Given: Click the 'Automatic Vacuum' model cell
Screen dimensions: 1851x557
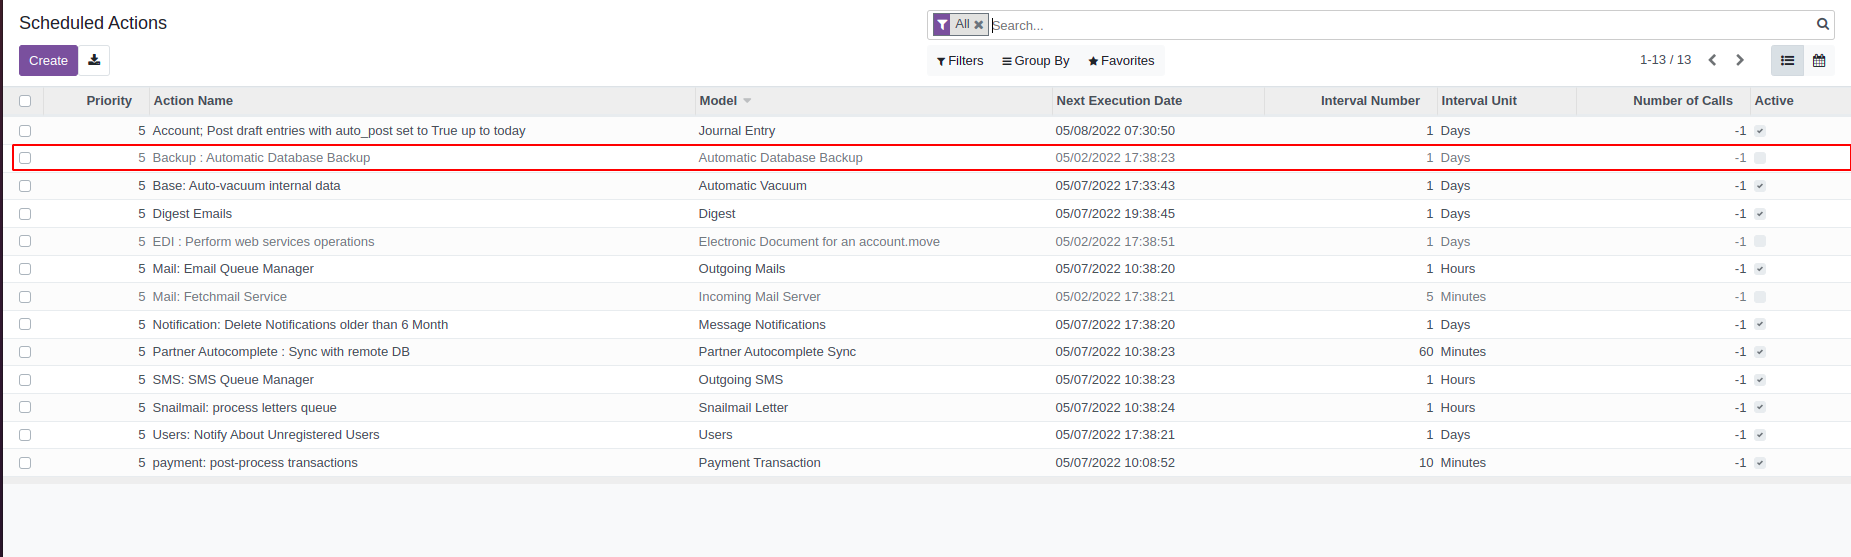Looking at the screenshot, I should (x=752, y=186).
